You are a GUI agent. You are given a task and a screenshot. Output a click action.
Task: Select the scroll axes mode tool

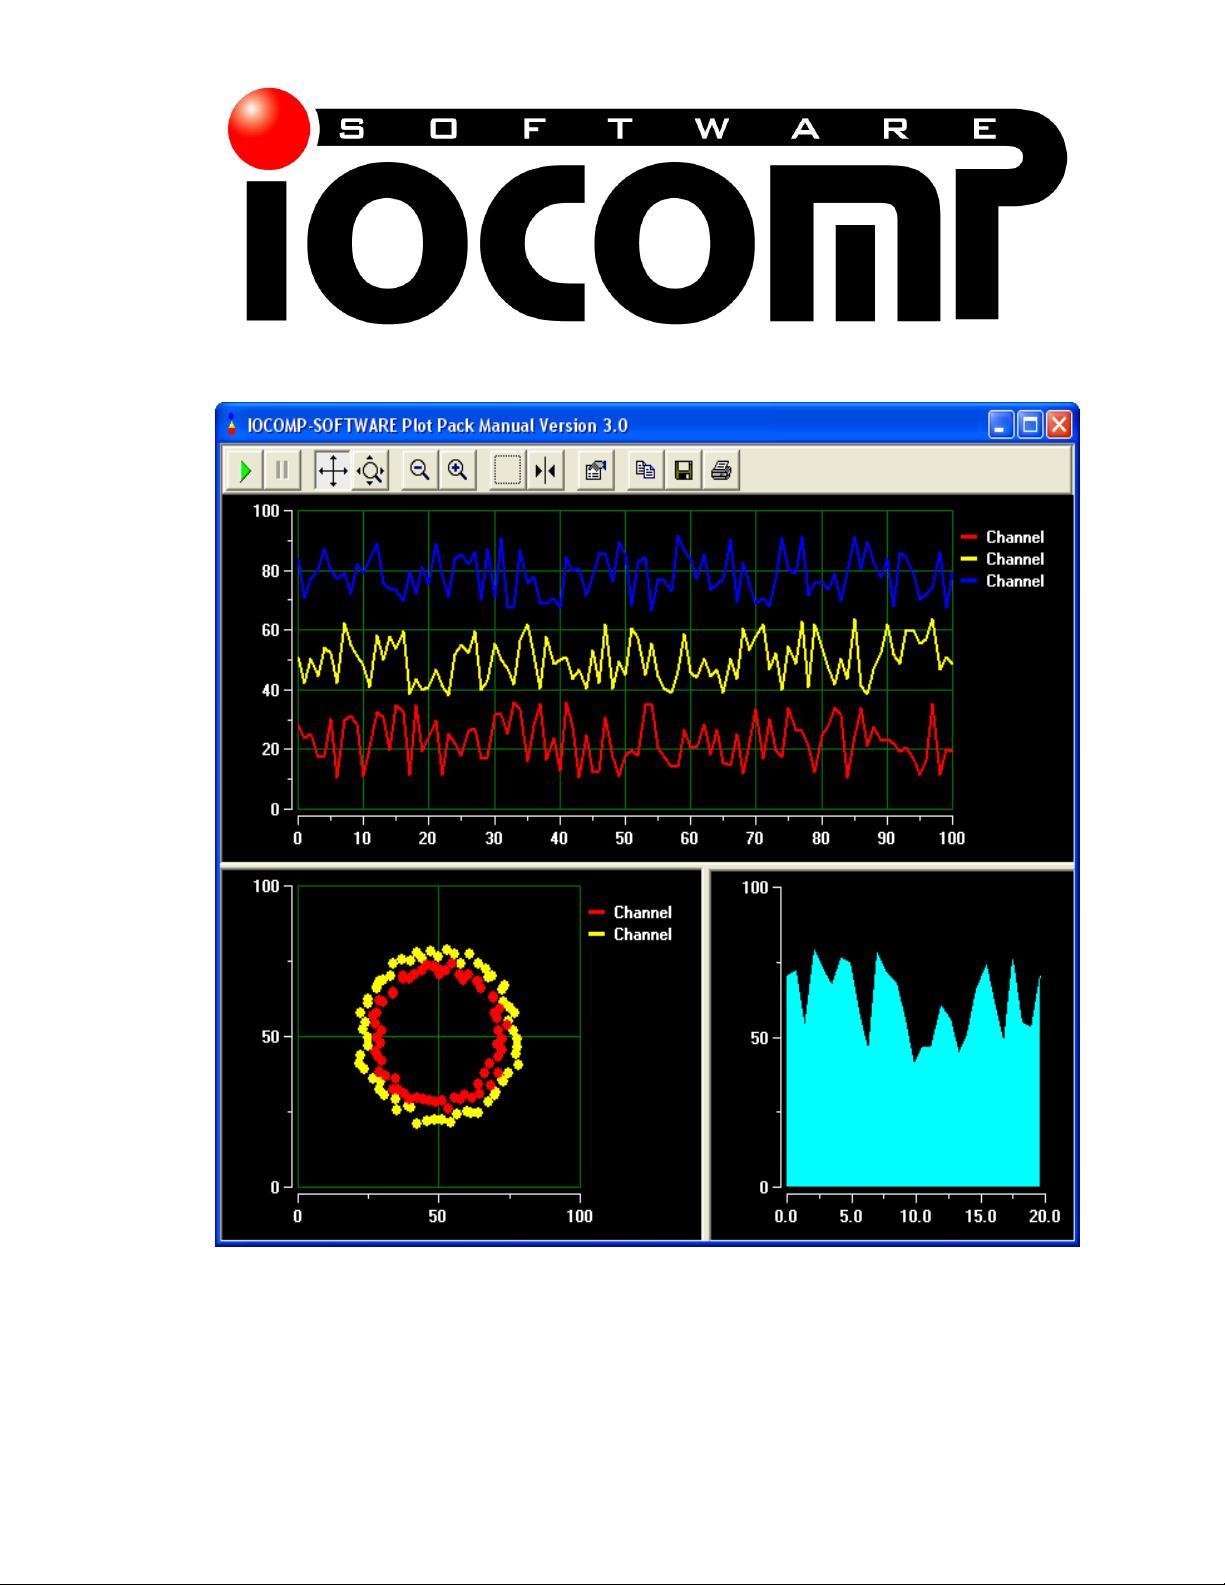[333, 470]
